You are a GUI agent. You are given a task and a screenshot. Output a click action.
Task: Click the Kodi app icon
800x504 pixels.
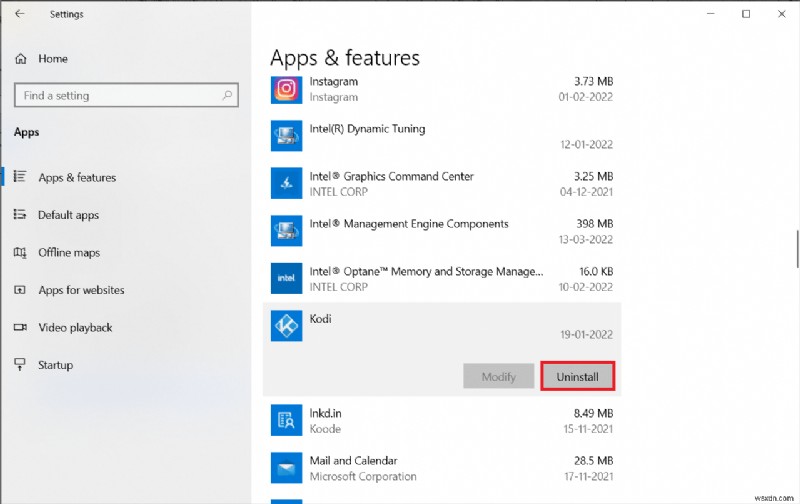[286, 325]
